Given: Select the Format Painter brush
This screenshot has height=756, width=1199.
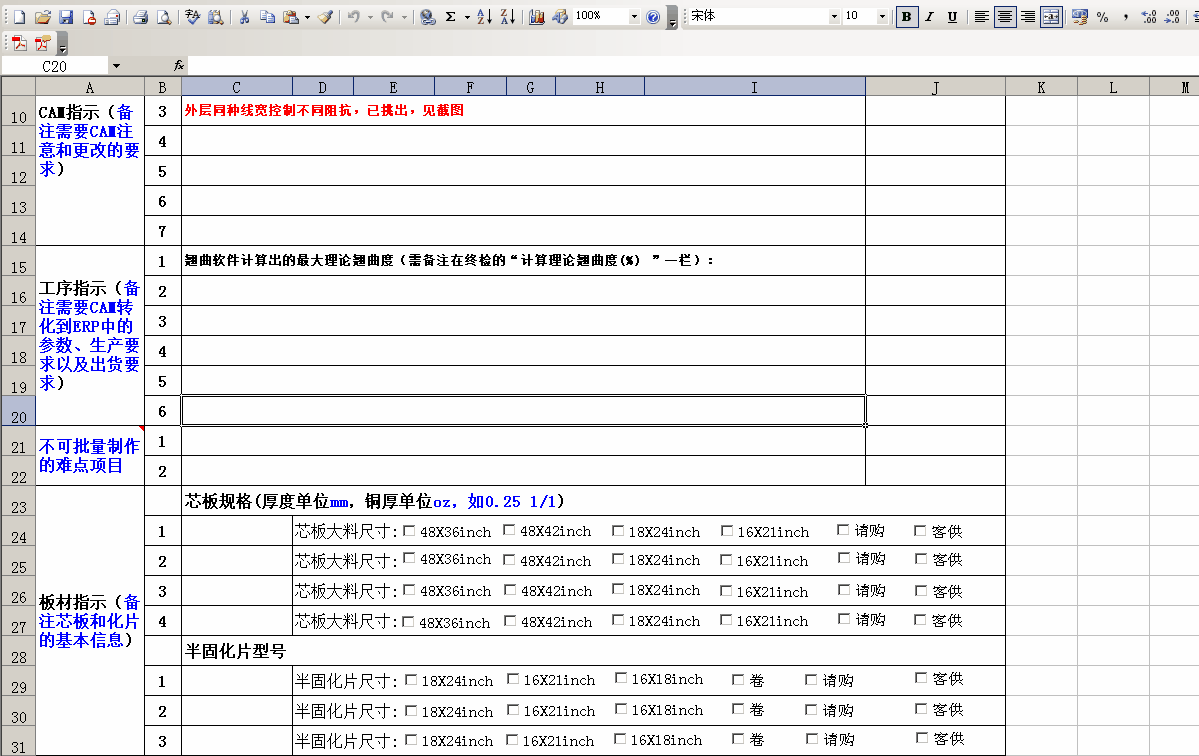Looking at the screenshot, I should pos(326,16).
